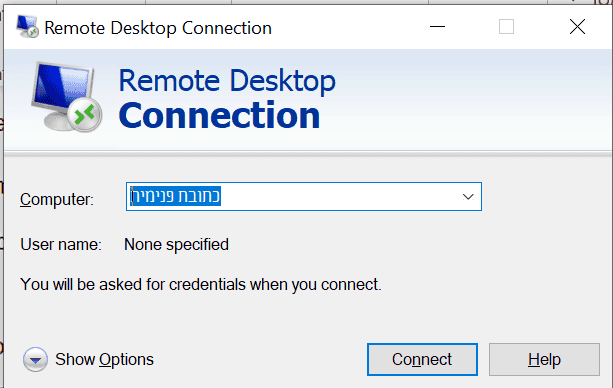Click the Remote Desktop title bar icon

[27, 27]
